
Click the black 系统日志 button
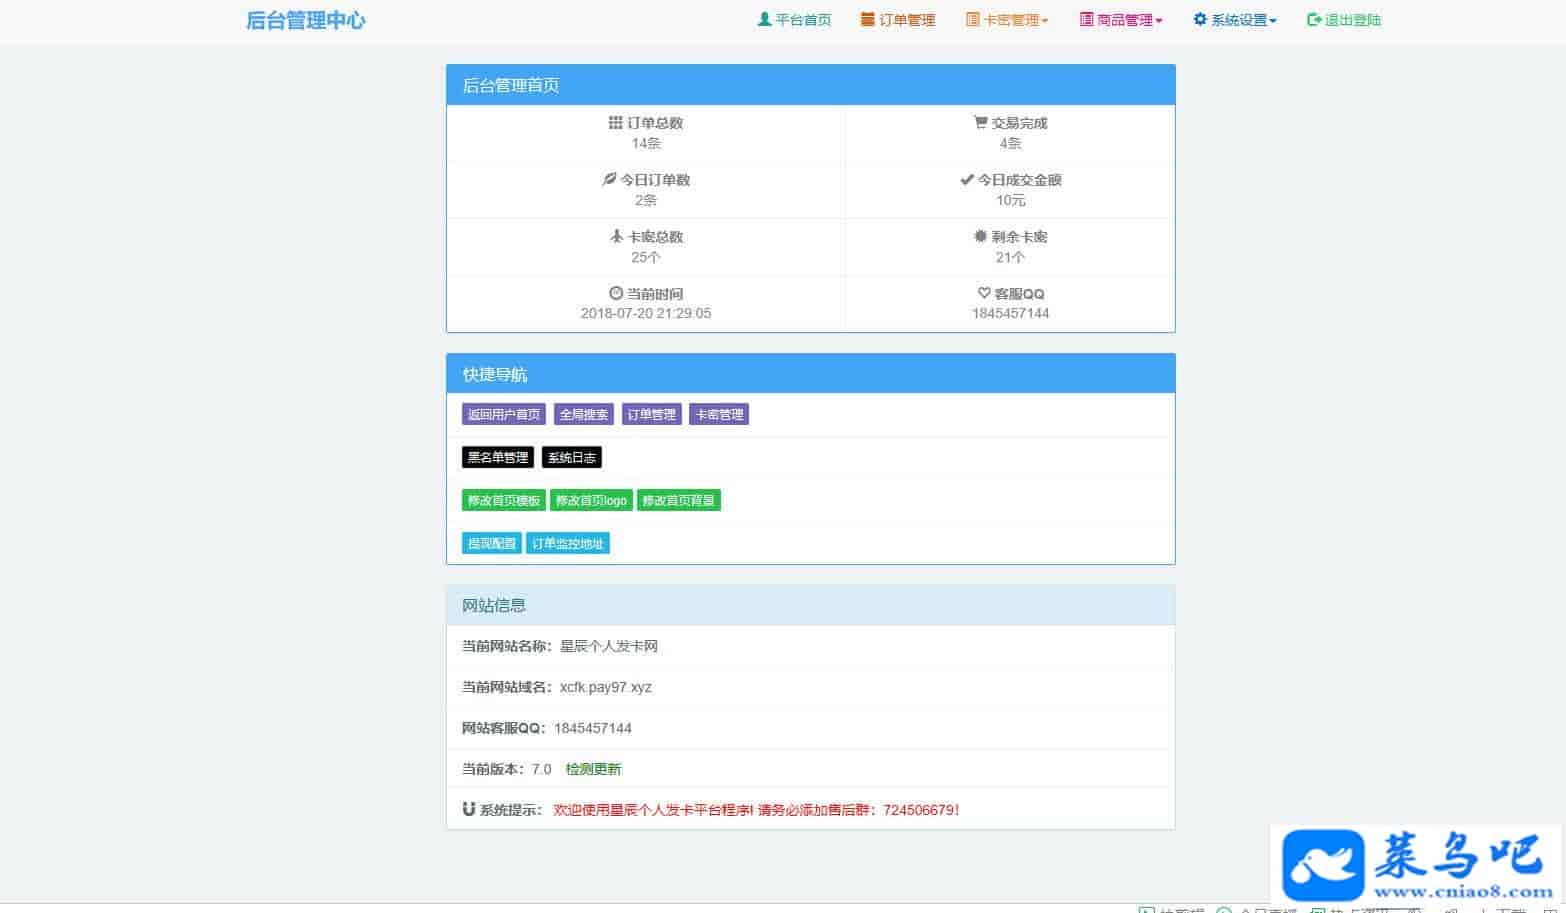(572, 458)
